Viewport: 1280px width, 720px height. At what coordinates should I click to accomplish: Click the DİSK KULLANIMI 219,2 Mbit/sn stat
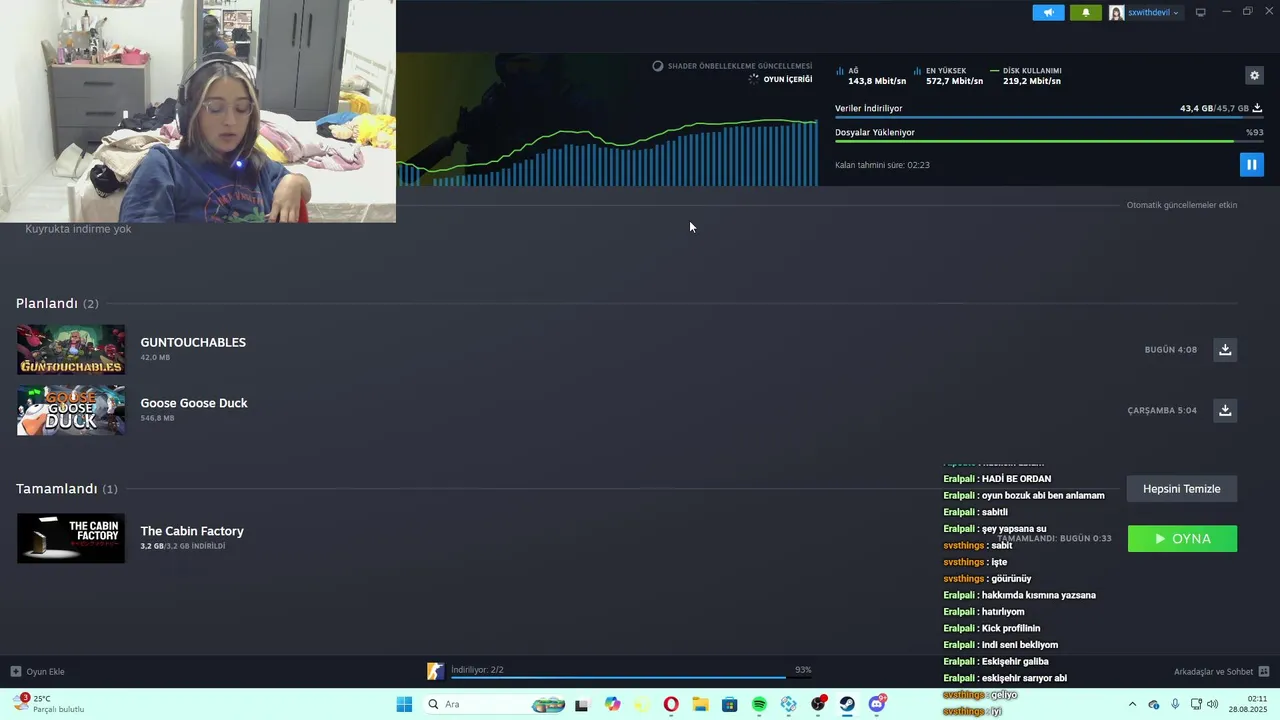(1026, 76)
